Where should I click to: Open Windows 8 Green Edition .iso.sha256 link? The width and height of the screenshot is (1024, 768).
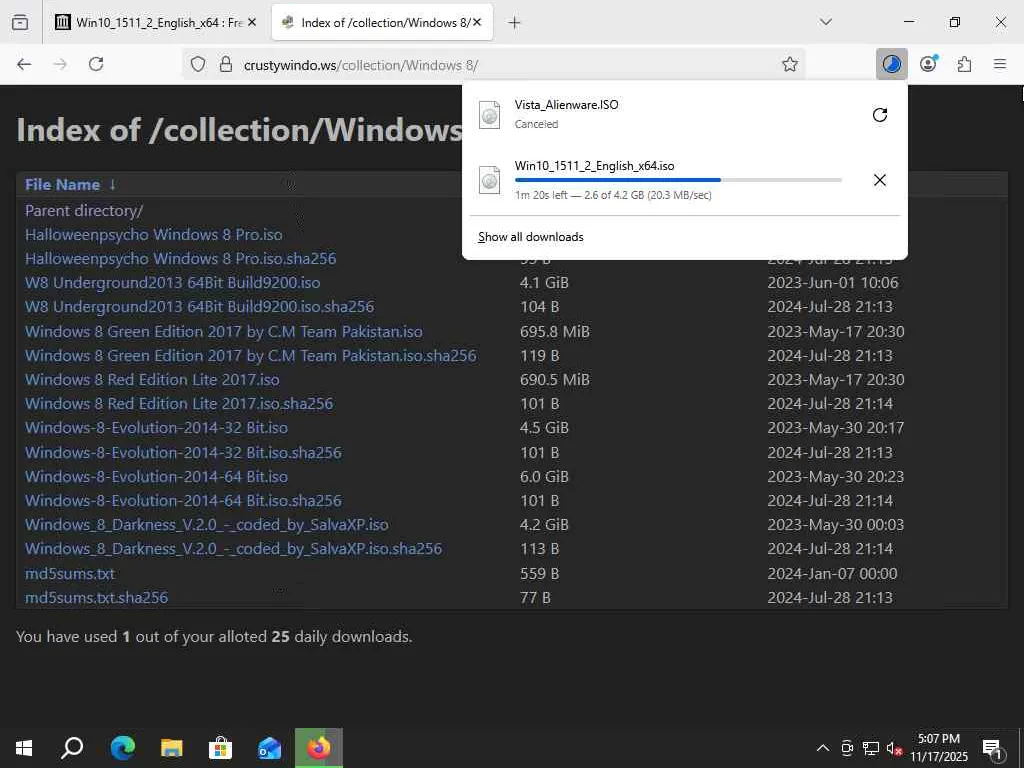[x=250, y=356]
